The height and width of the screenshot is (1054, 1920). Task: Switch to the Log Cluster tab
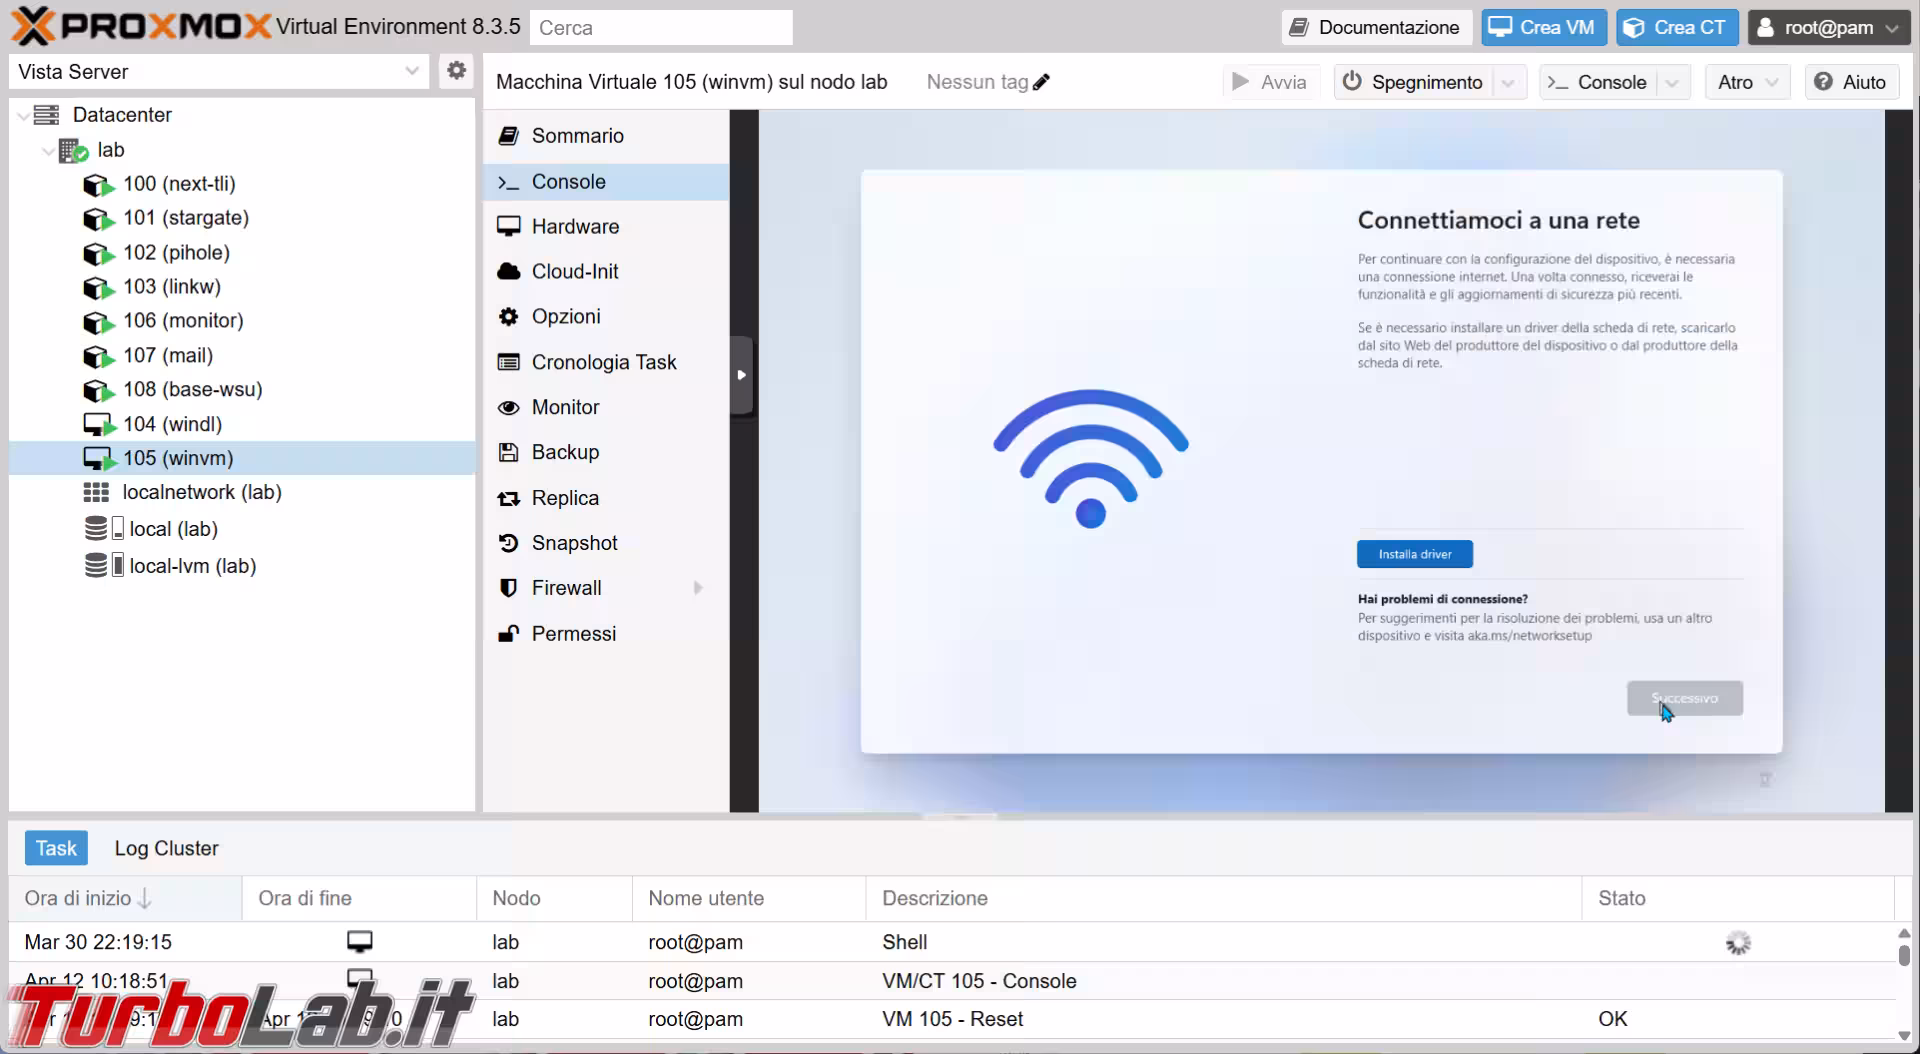166,848
